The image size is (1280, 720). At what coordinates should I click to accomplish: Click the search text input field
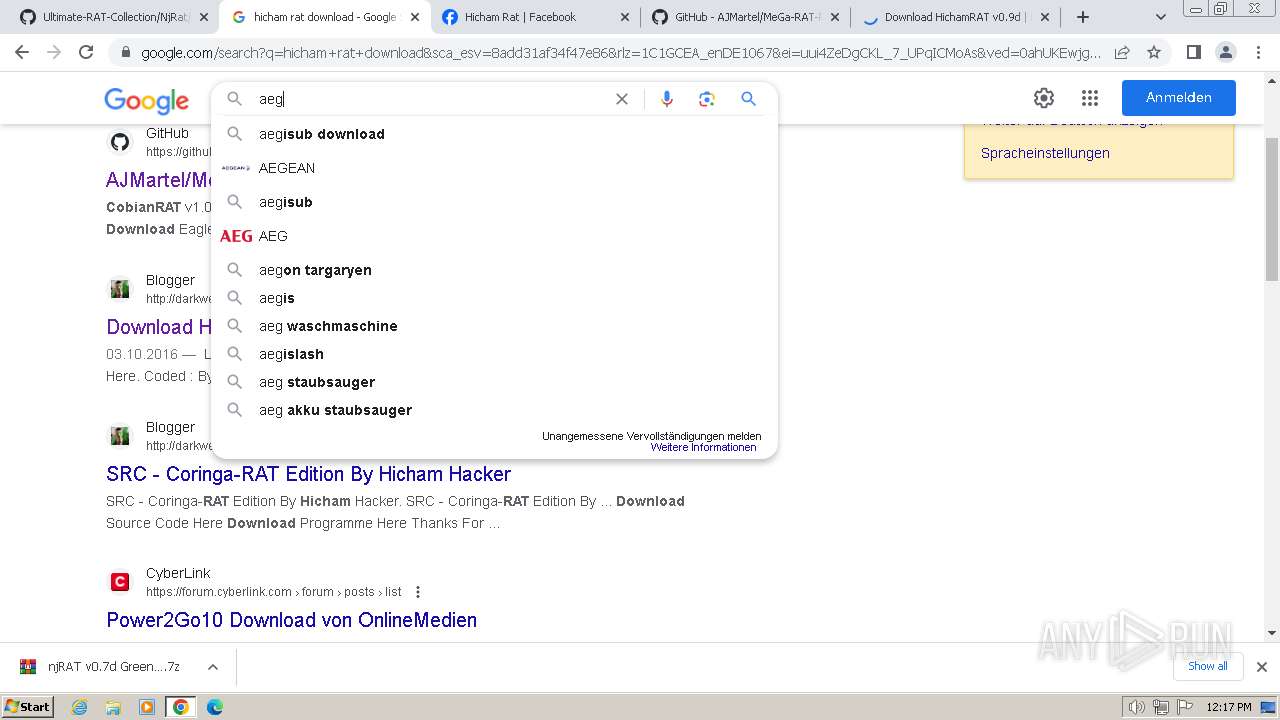click(430, 99)
